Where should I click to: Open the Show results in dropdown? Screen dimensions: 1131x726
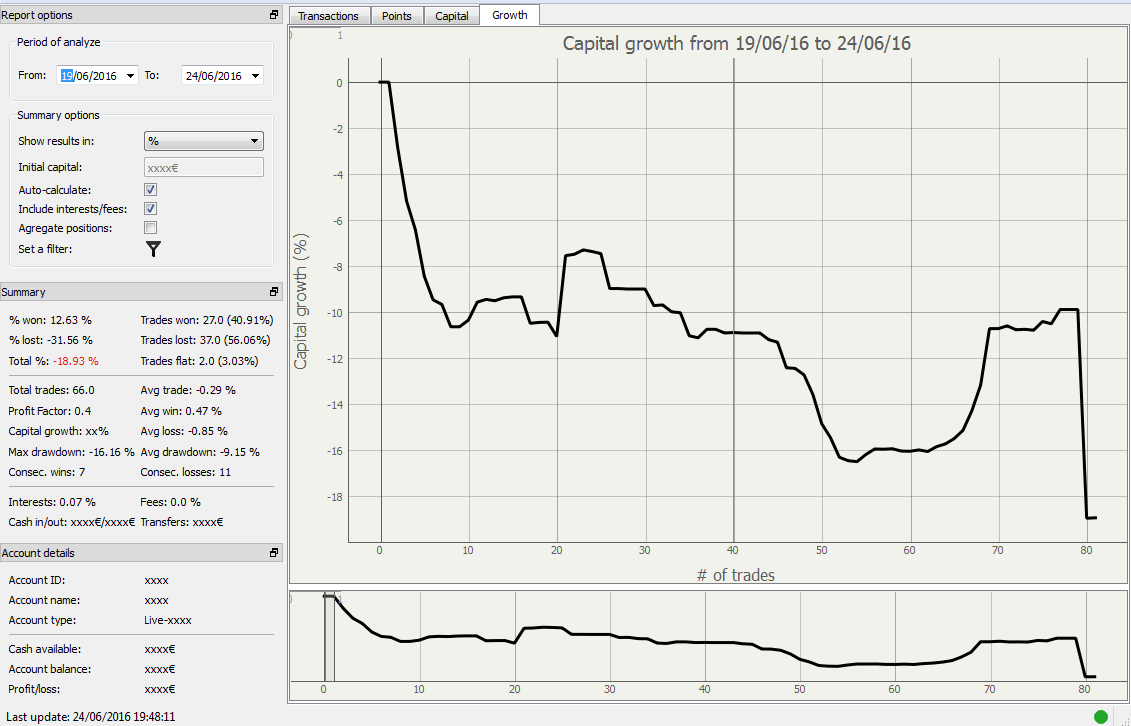(x=204, y=141)
